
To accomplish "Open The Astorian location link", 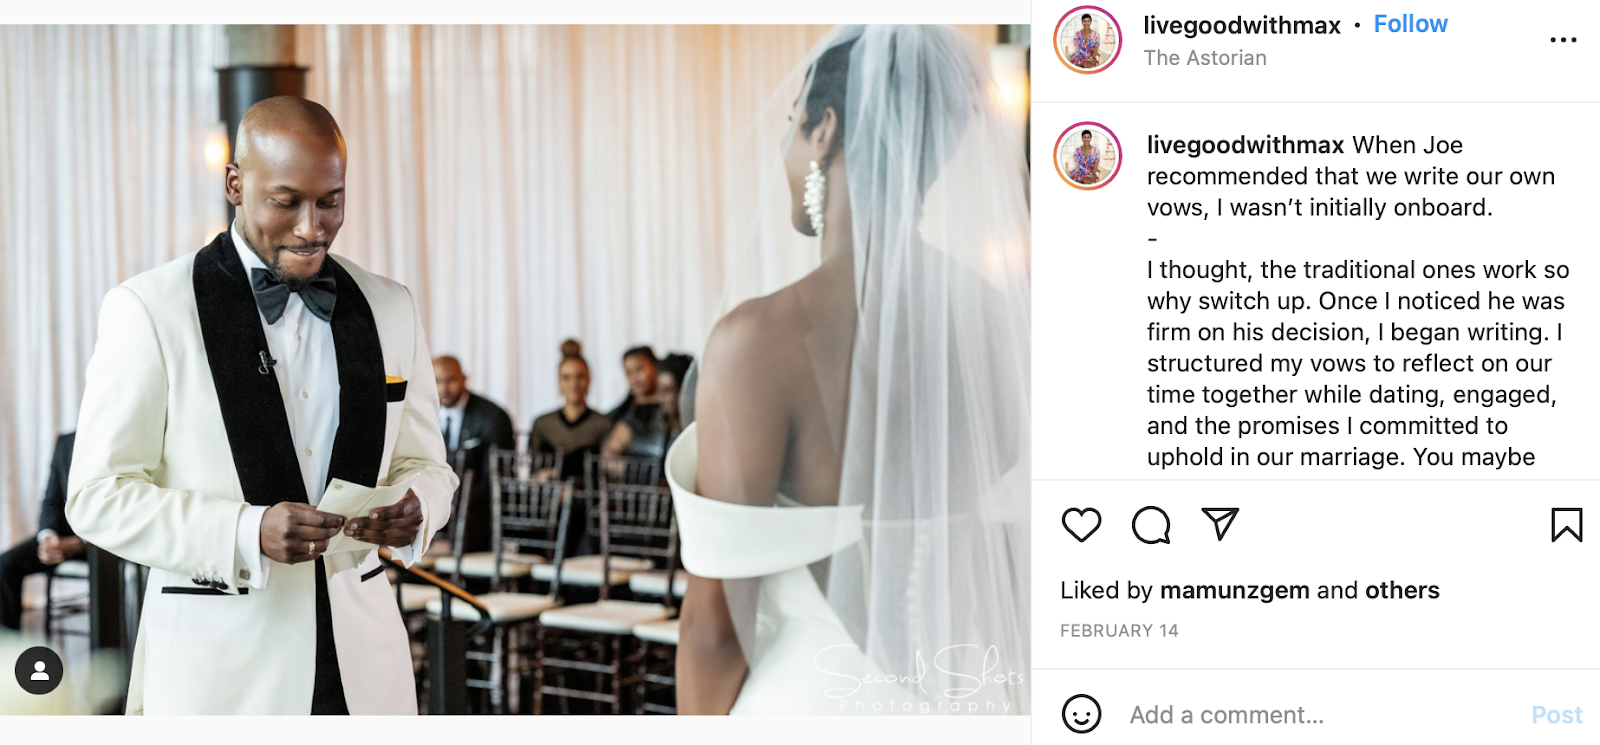I will tap(1205, 58).
